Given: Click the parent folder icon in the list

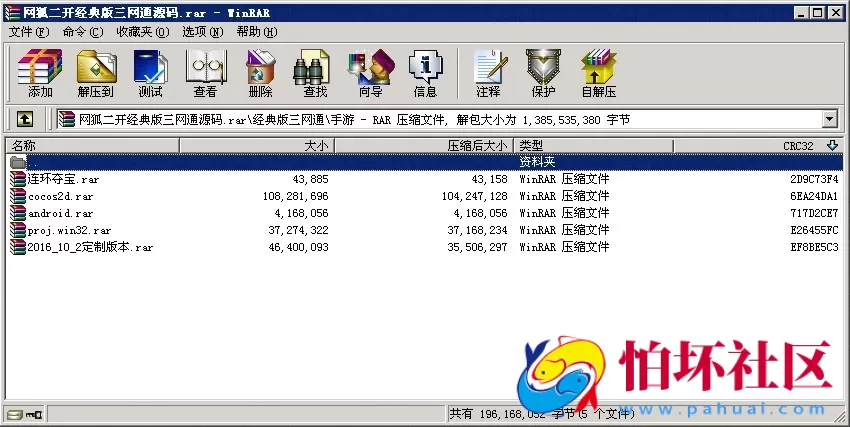Looking at the screenshot, I should tap(18, 162).
